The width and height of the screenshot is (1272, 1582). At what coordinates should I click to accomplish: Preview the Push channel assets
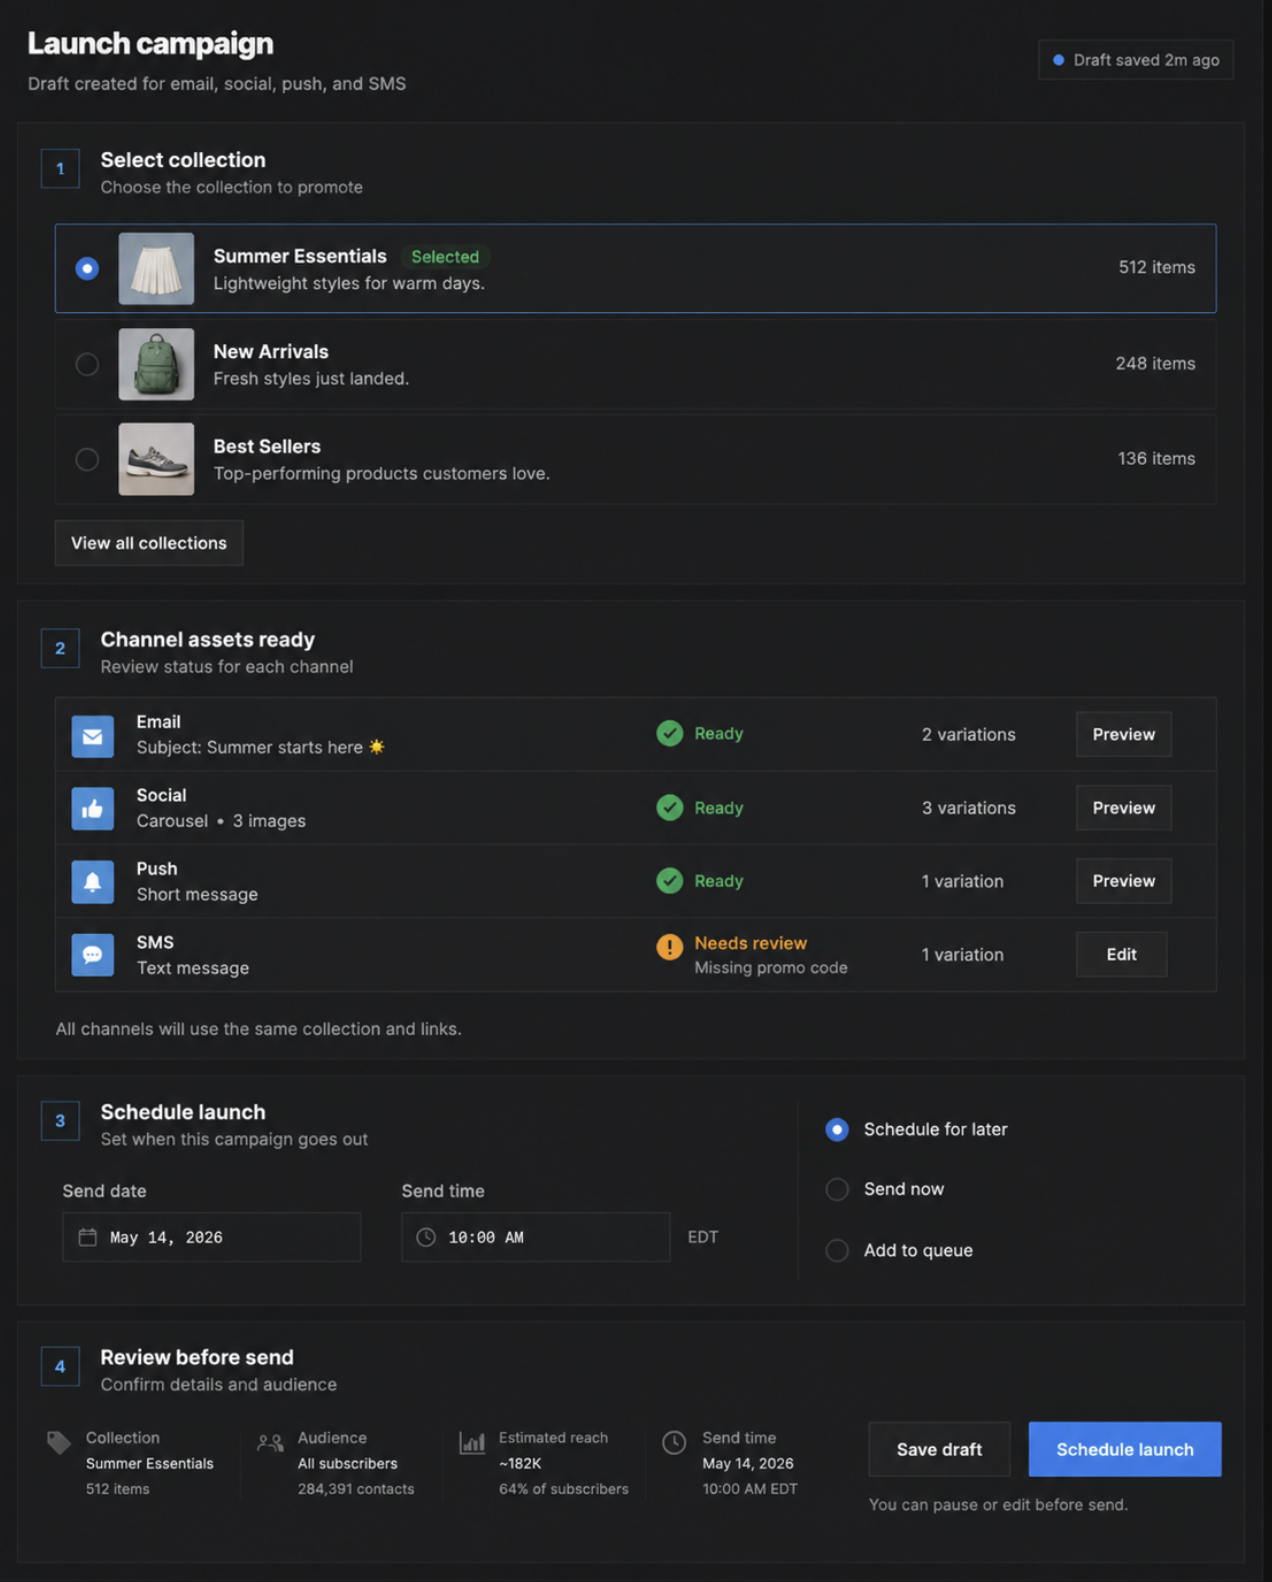[1123, 881]
